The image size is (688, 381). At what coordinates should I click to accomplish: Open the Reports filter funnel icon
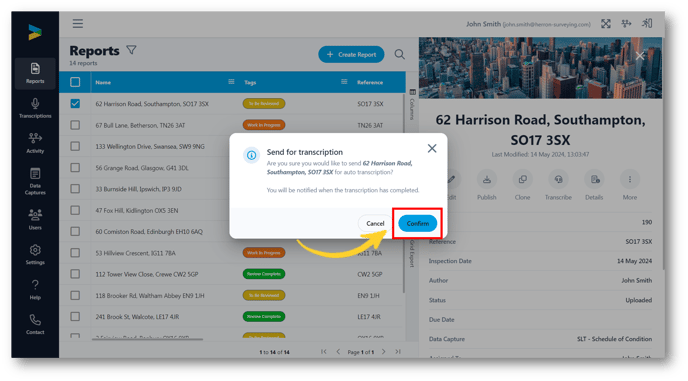pyautogui.click(x=131, y=50)
